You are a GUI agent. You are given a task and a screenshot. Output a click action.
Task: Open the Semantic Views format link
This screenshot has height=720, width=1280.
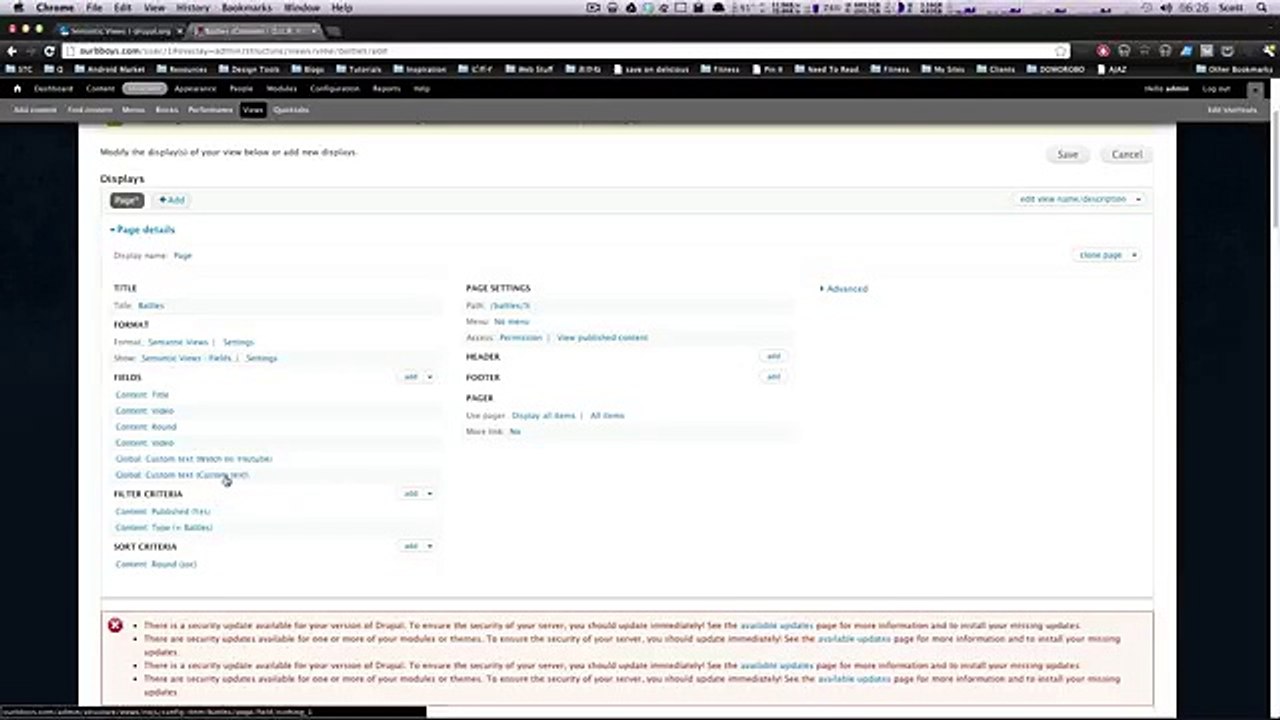178,342
